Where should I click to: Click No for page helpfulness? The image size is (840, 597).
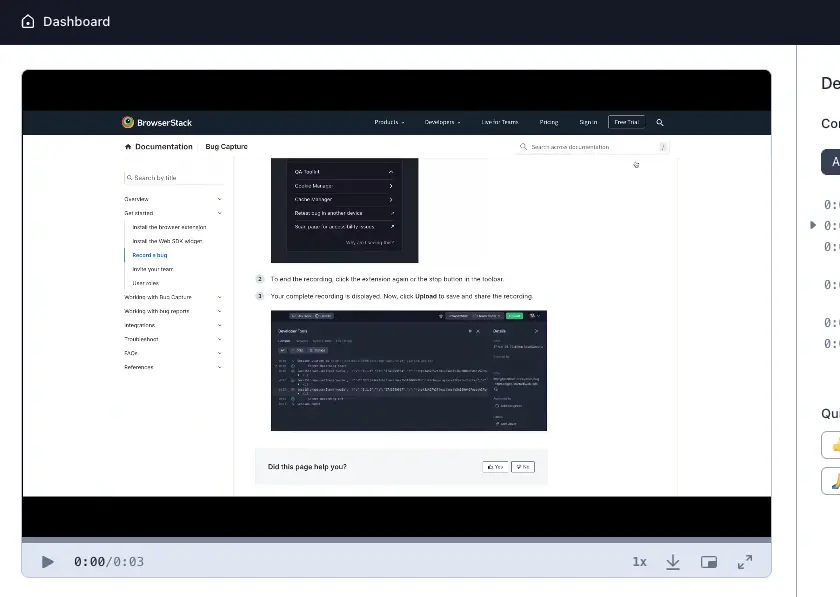523,467
